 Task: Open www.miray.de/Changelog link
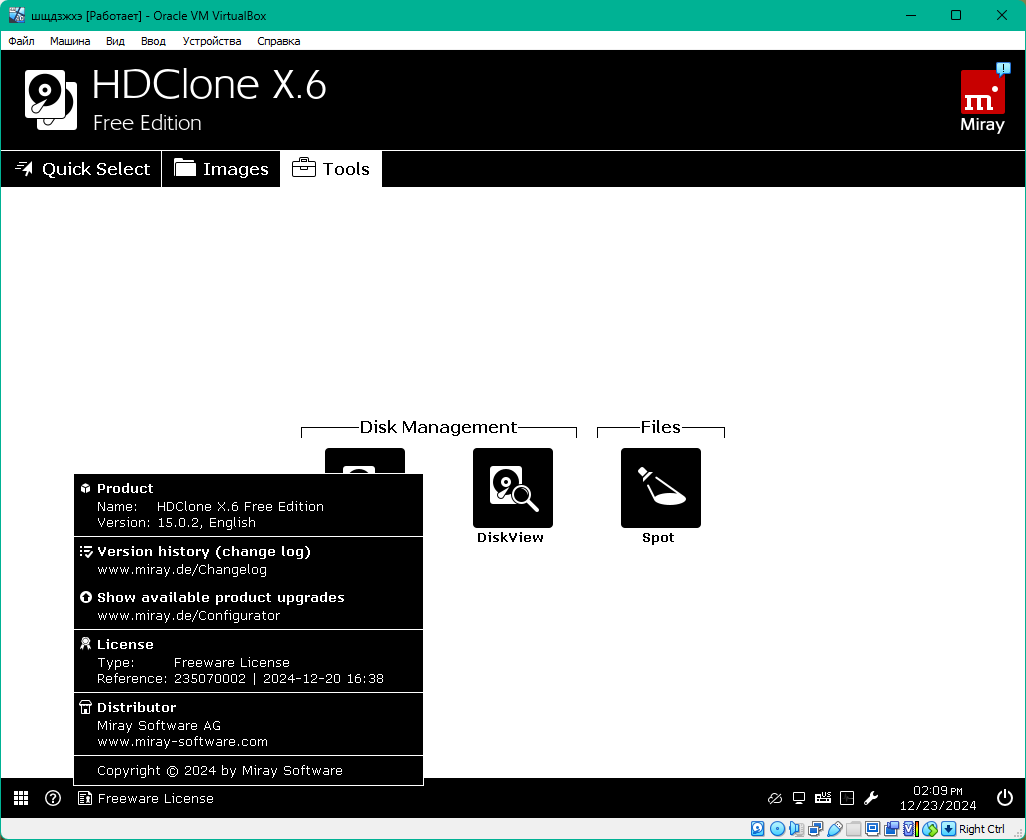tap(182, 570)
